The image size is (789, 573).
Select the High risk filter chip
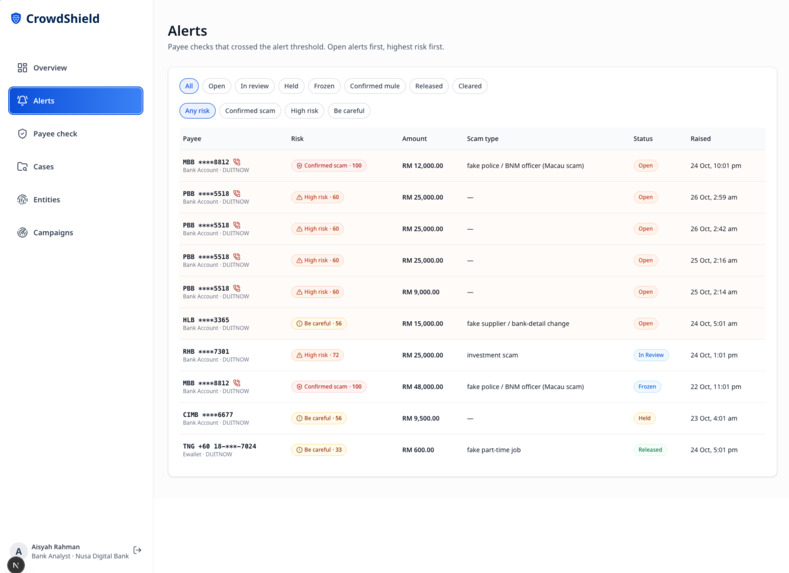click(x=304, y=111)
